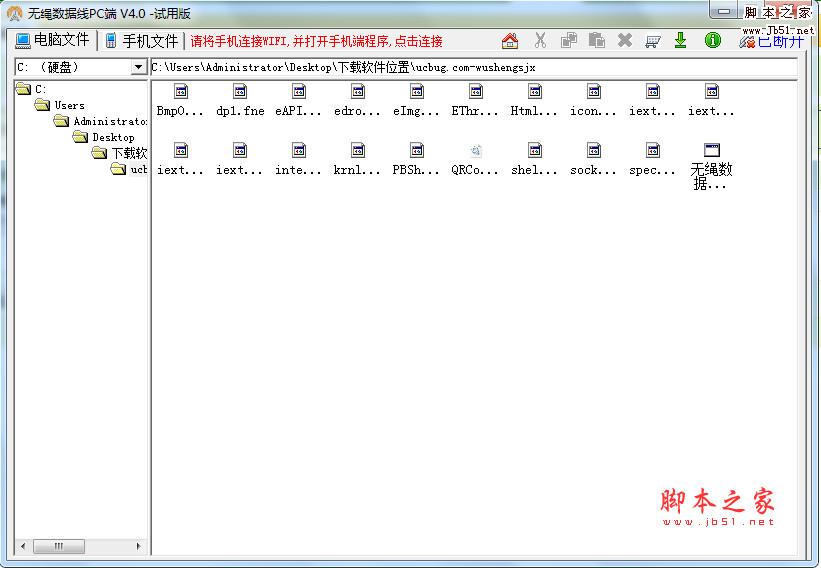Image resolution: width=821 pixels, height=568 pixels.
Task: Select the edro... file icon
Action: click(358, 92)
